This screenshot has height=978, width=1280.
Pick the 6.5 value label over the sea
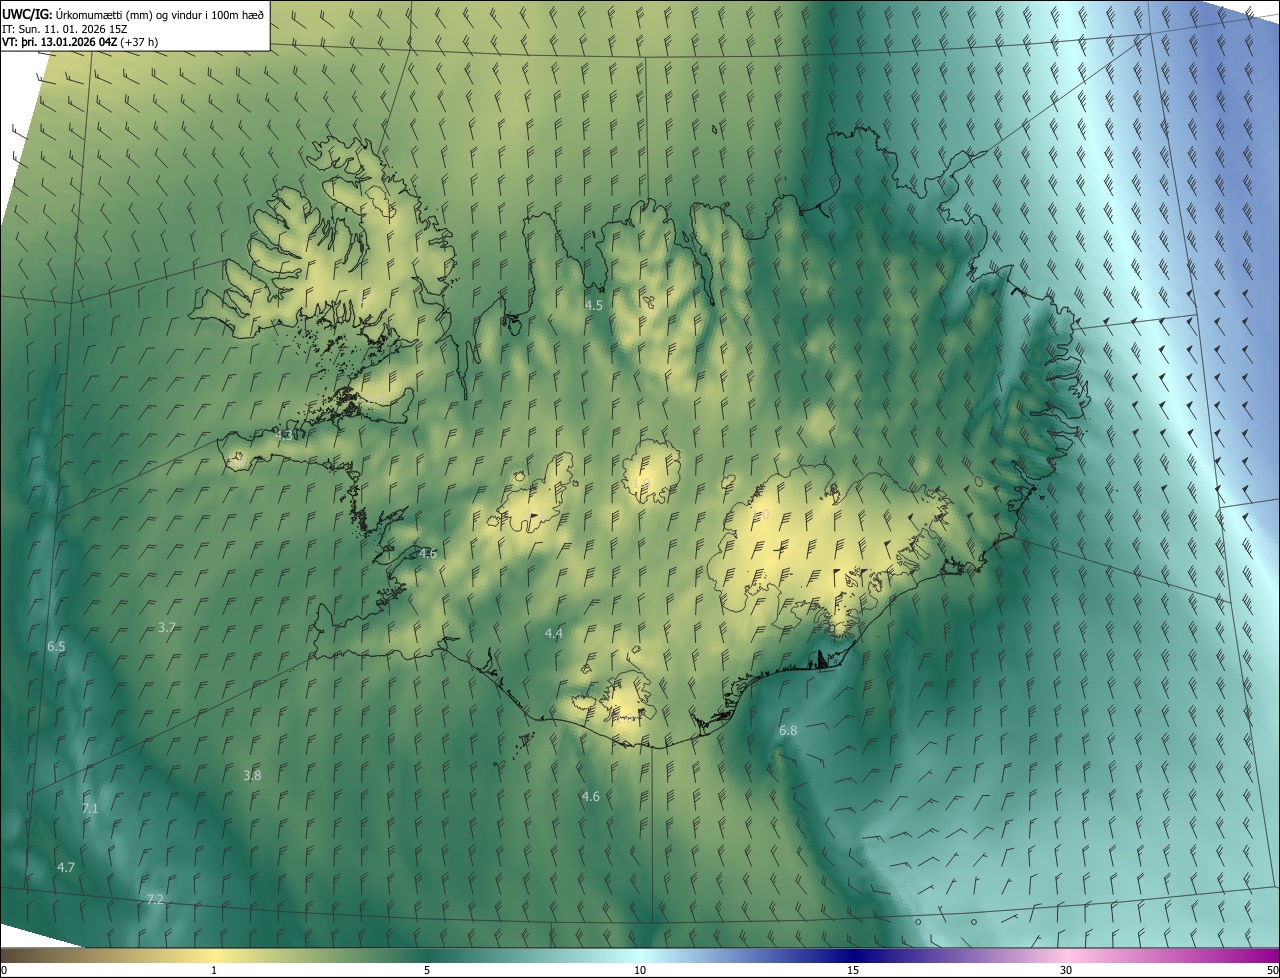(x=56, y=647)
